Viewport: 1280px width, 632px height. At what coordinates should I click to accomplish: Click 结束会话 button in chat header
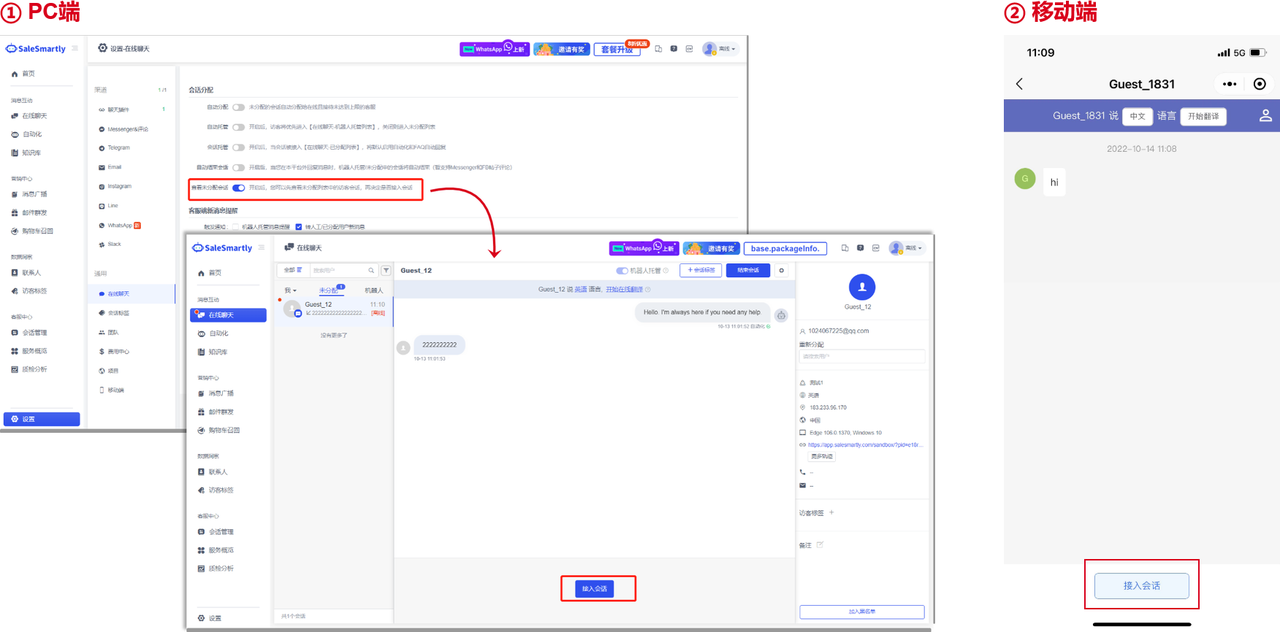(747, 270)
